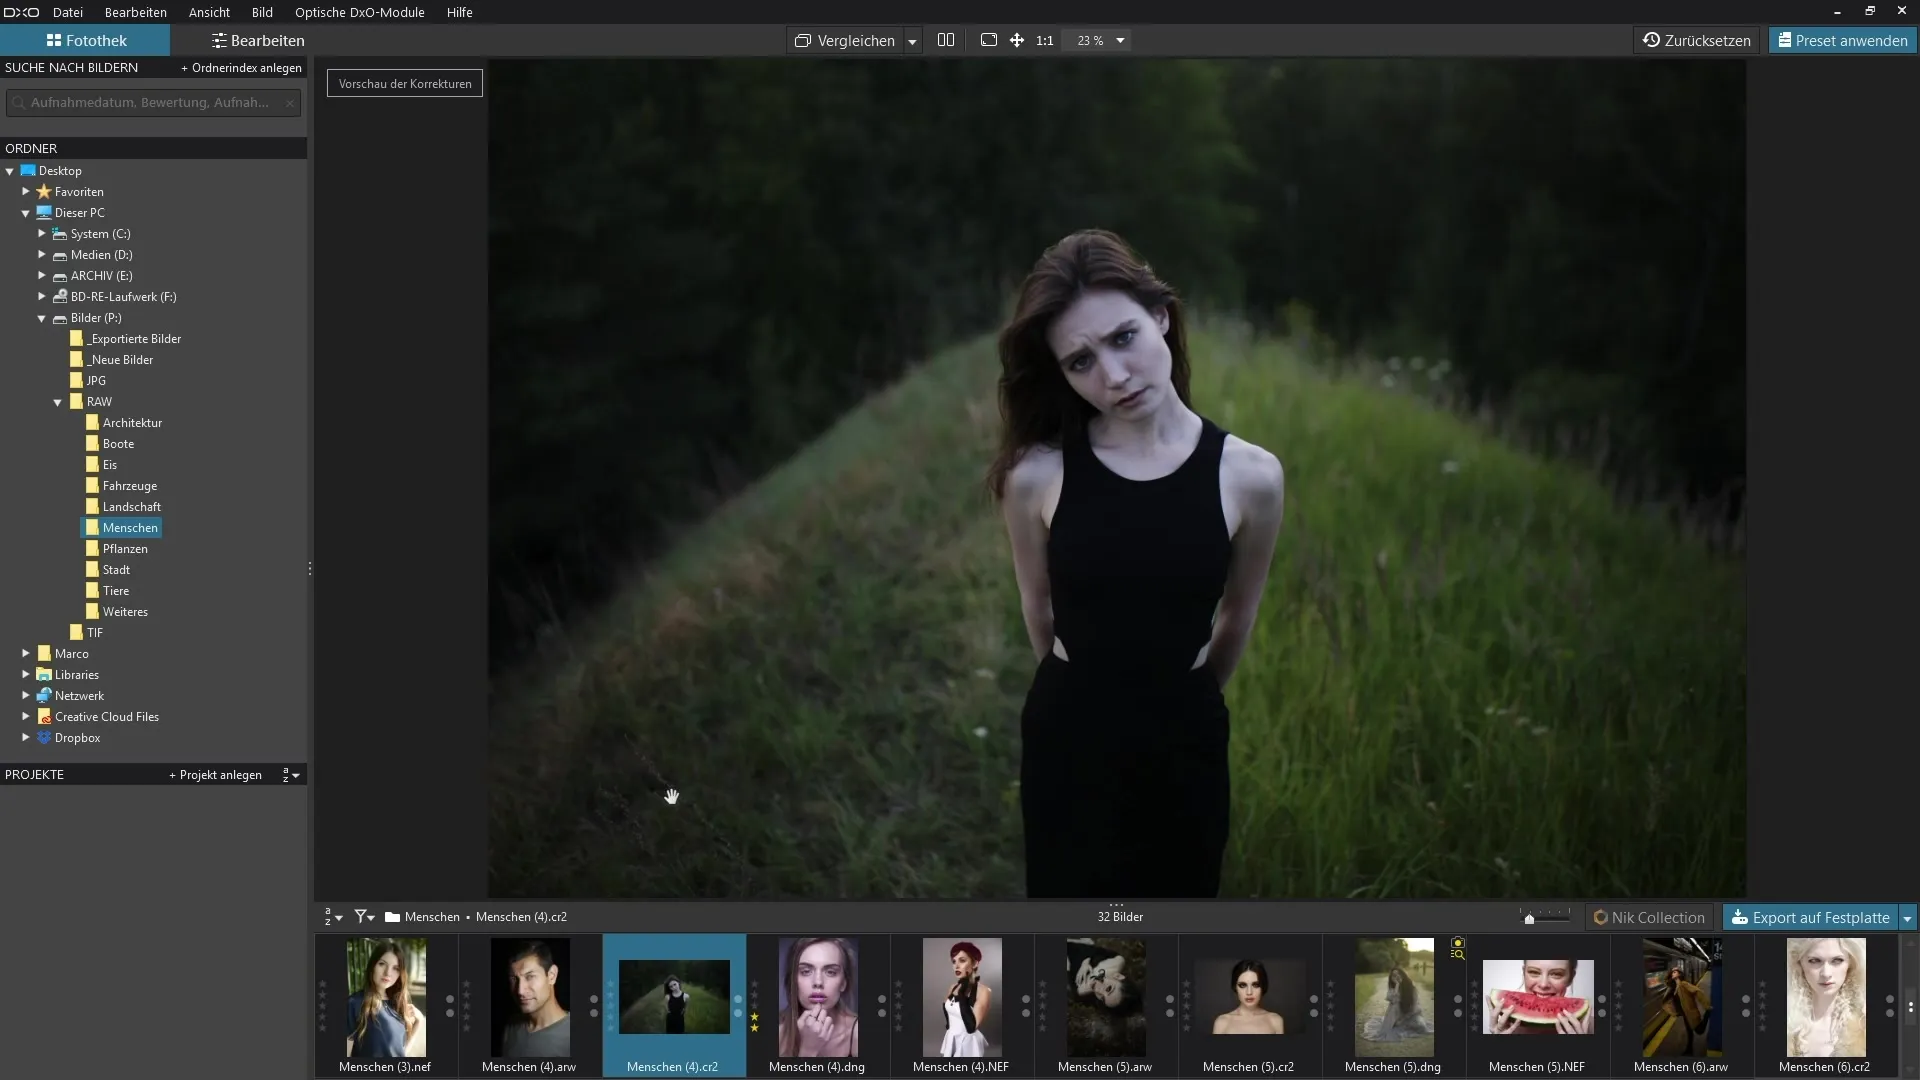
Task: Click the filmstrip vertical scrollbar
Action: (x=1910, y=1006)
